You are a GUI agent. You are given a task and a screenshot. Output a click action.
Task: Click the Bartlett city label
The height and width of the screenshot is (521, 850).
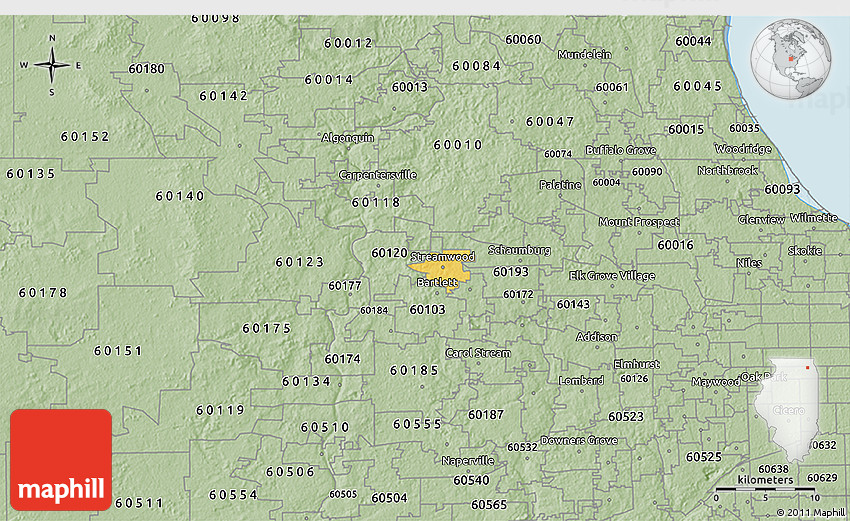(x=436, y=283)
